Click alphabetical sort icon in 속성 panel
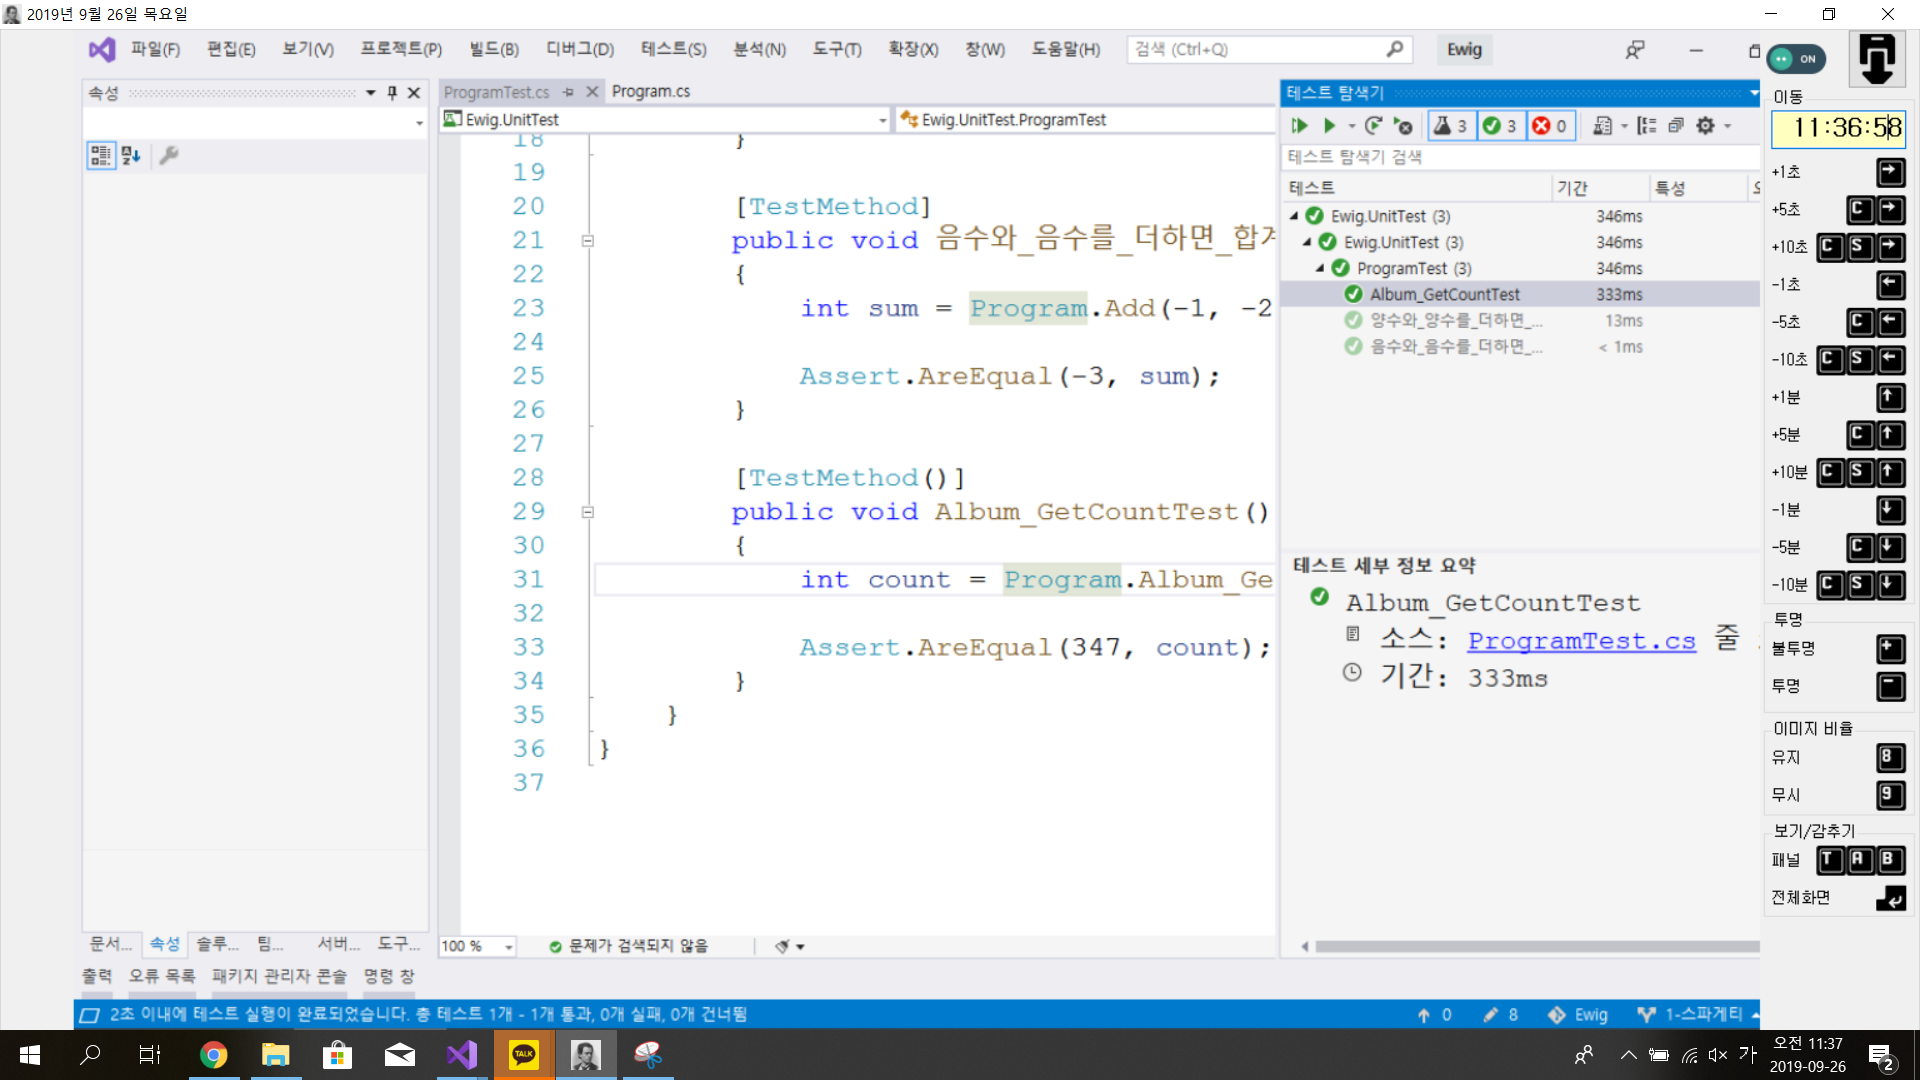 tap(131, 155)
